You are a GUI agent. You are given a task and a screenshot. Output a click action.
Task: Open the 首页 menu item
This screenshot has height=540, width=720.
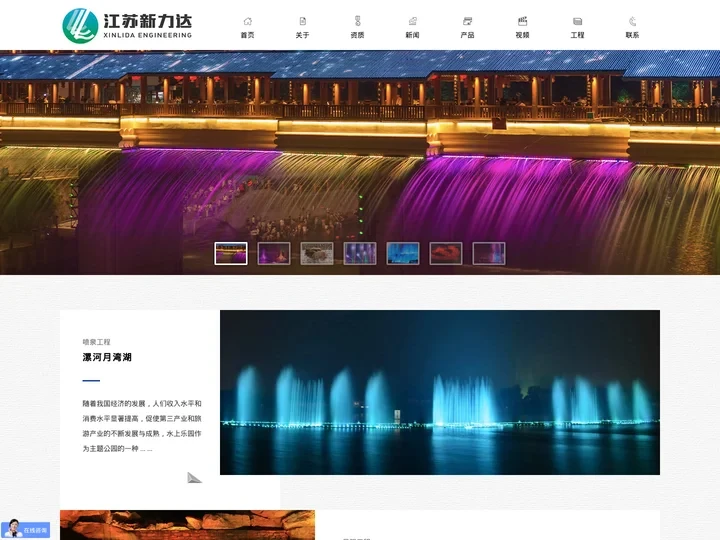[248, 35]
